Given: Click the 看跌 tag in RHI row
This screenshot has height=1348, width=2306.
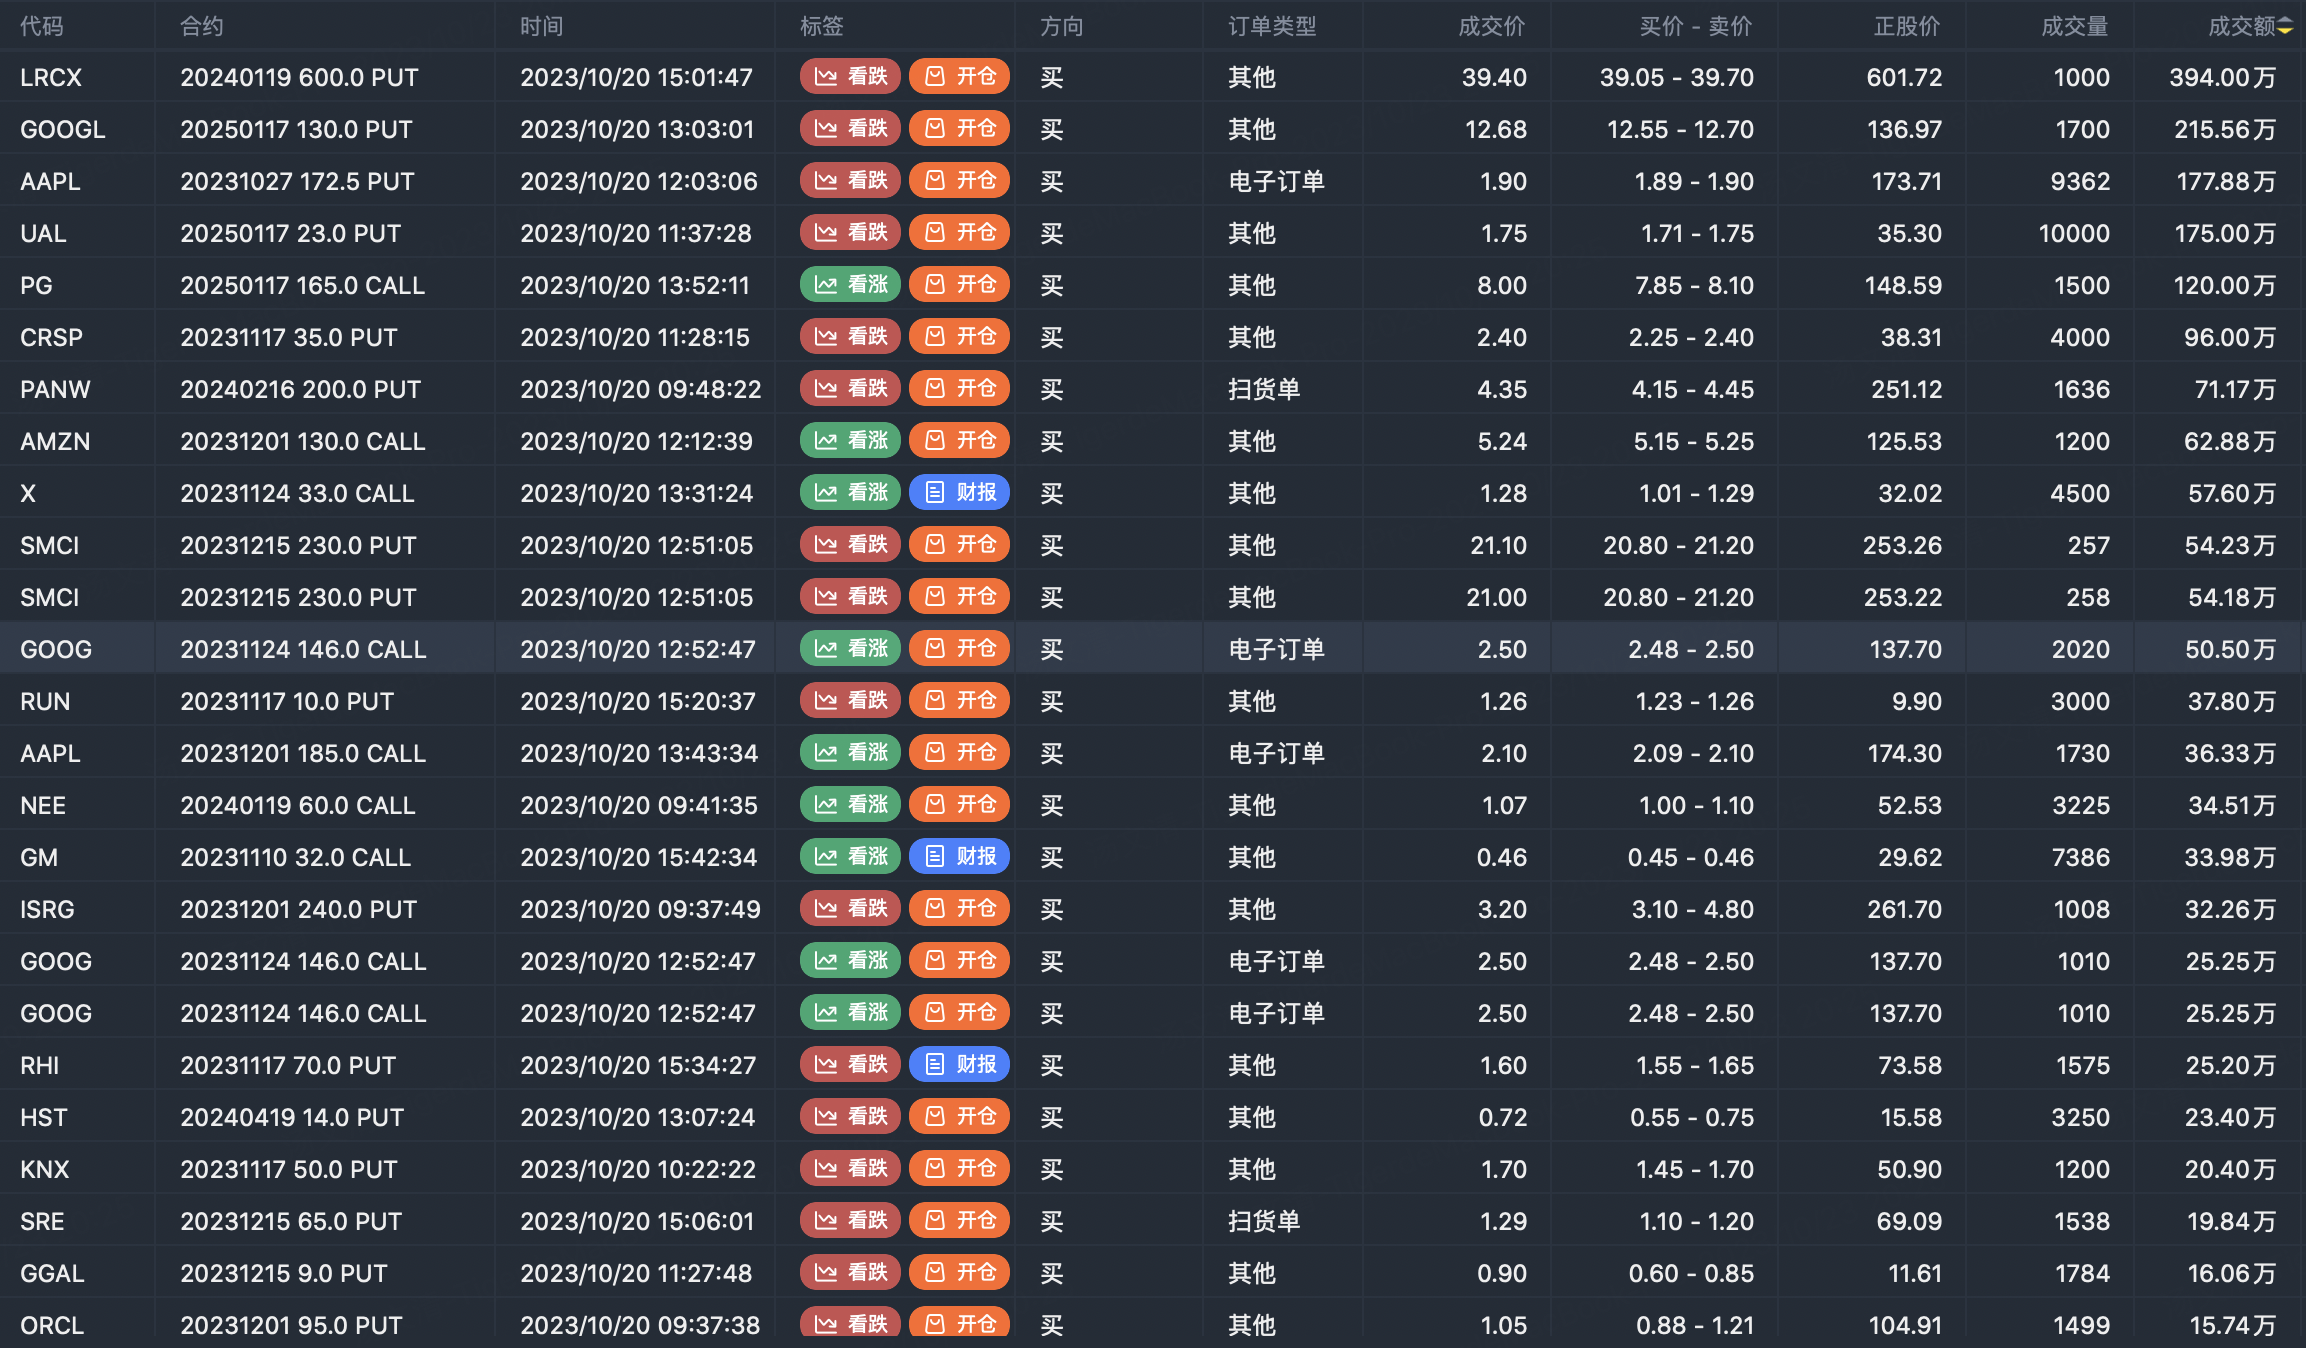Looking at the screenshot, I should [850, 1065].
